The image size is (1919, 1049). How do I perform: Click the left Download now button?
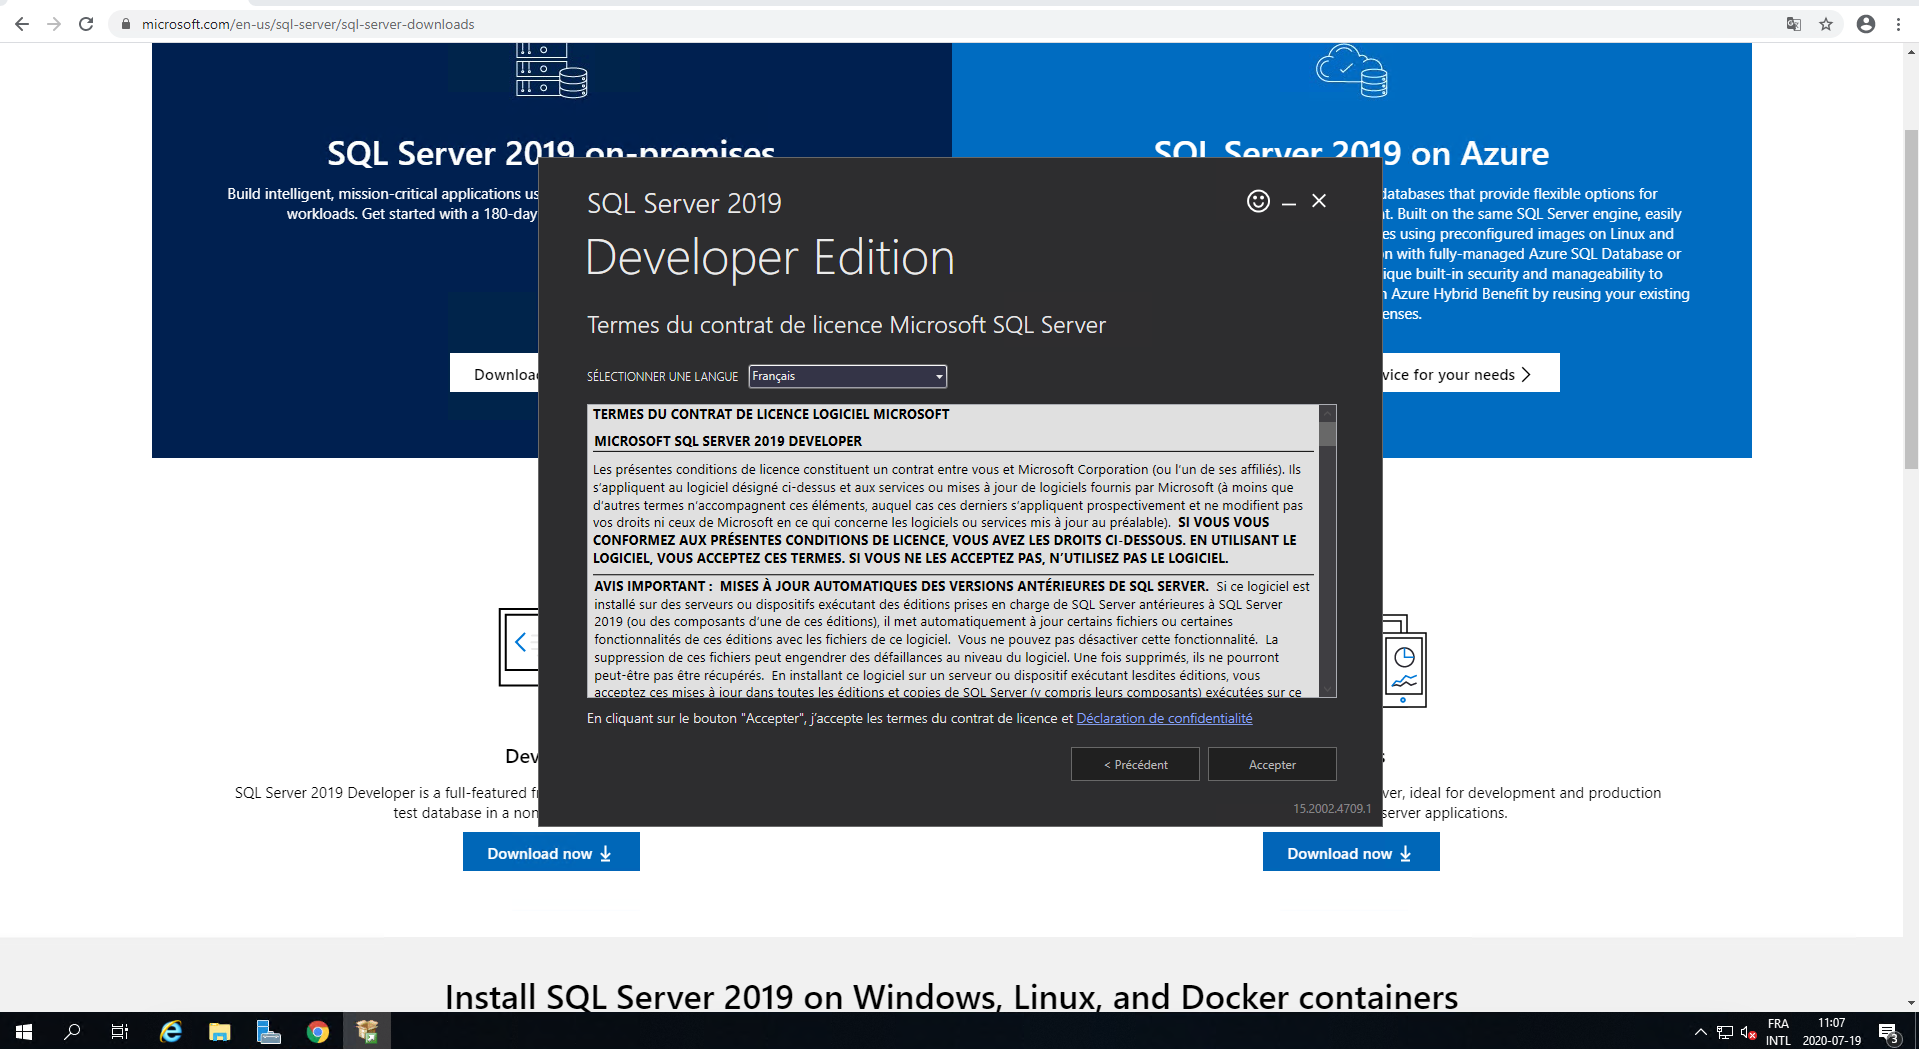click(x=550, y=852)
